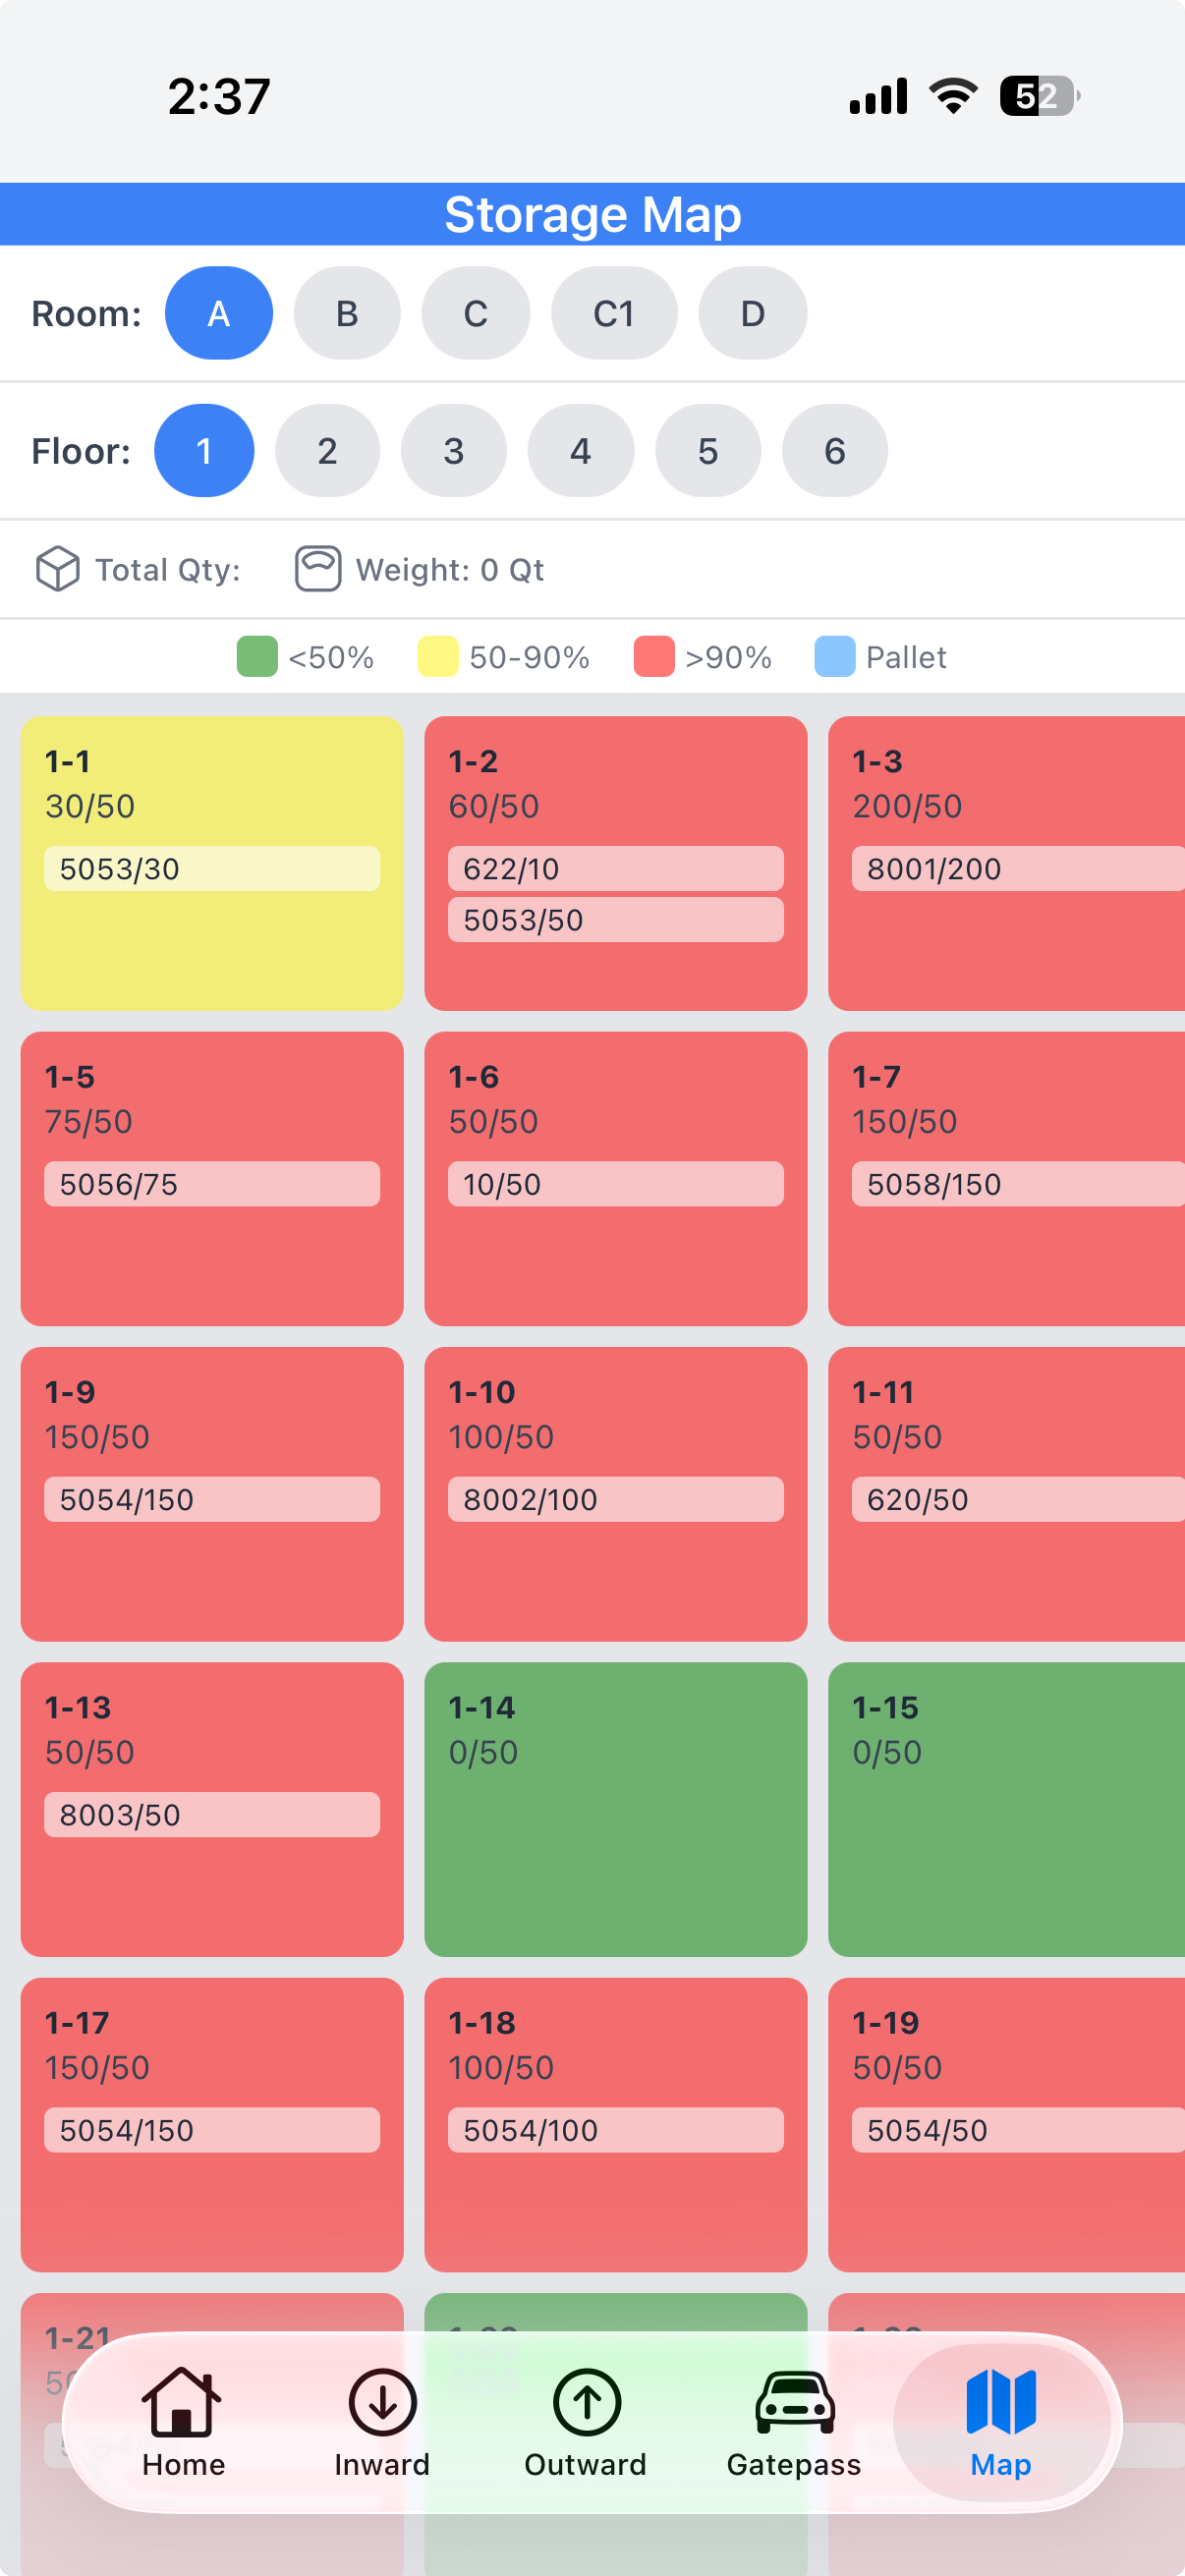Open Room D view
This screenshot has width=1185, height=2576.
point(751,313)
